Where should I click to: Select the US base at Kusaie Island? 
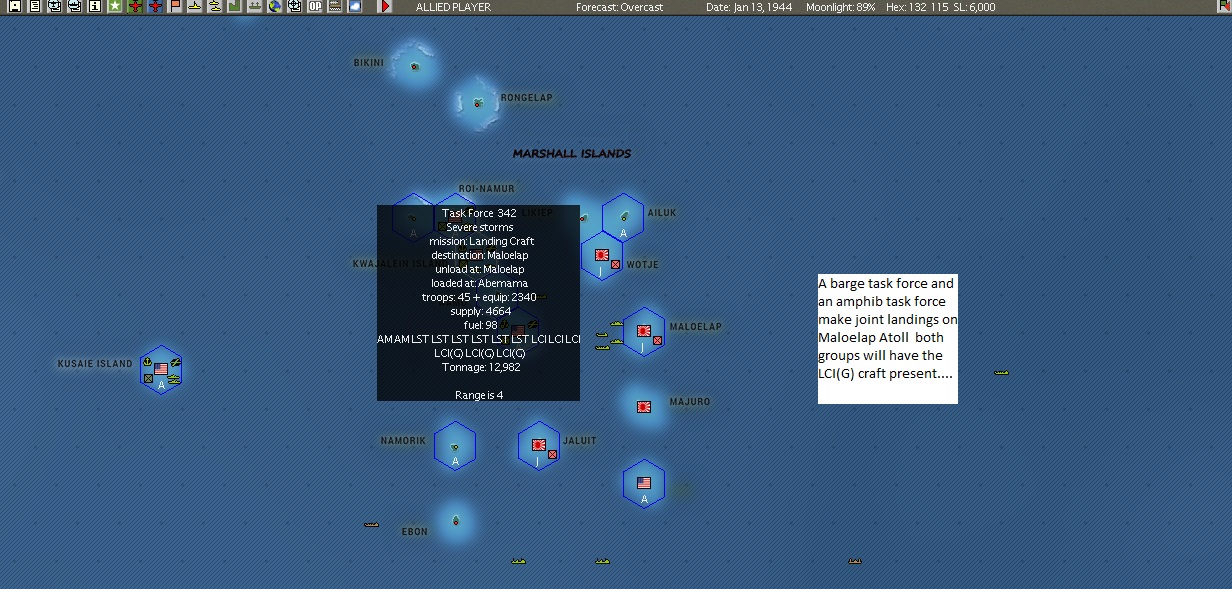tap(161, 370)
